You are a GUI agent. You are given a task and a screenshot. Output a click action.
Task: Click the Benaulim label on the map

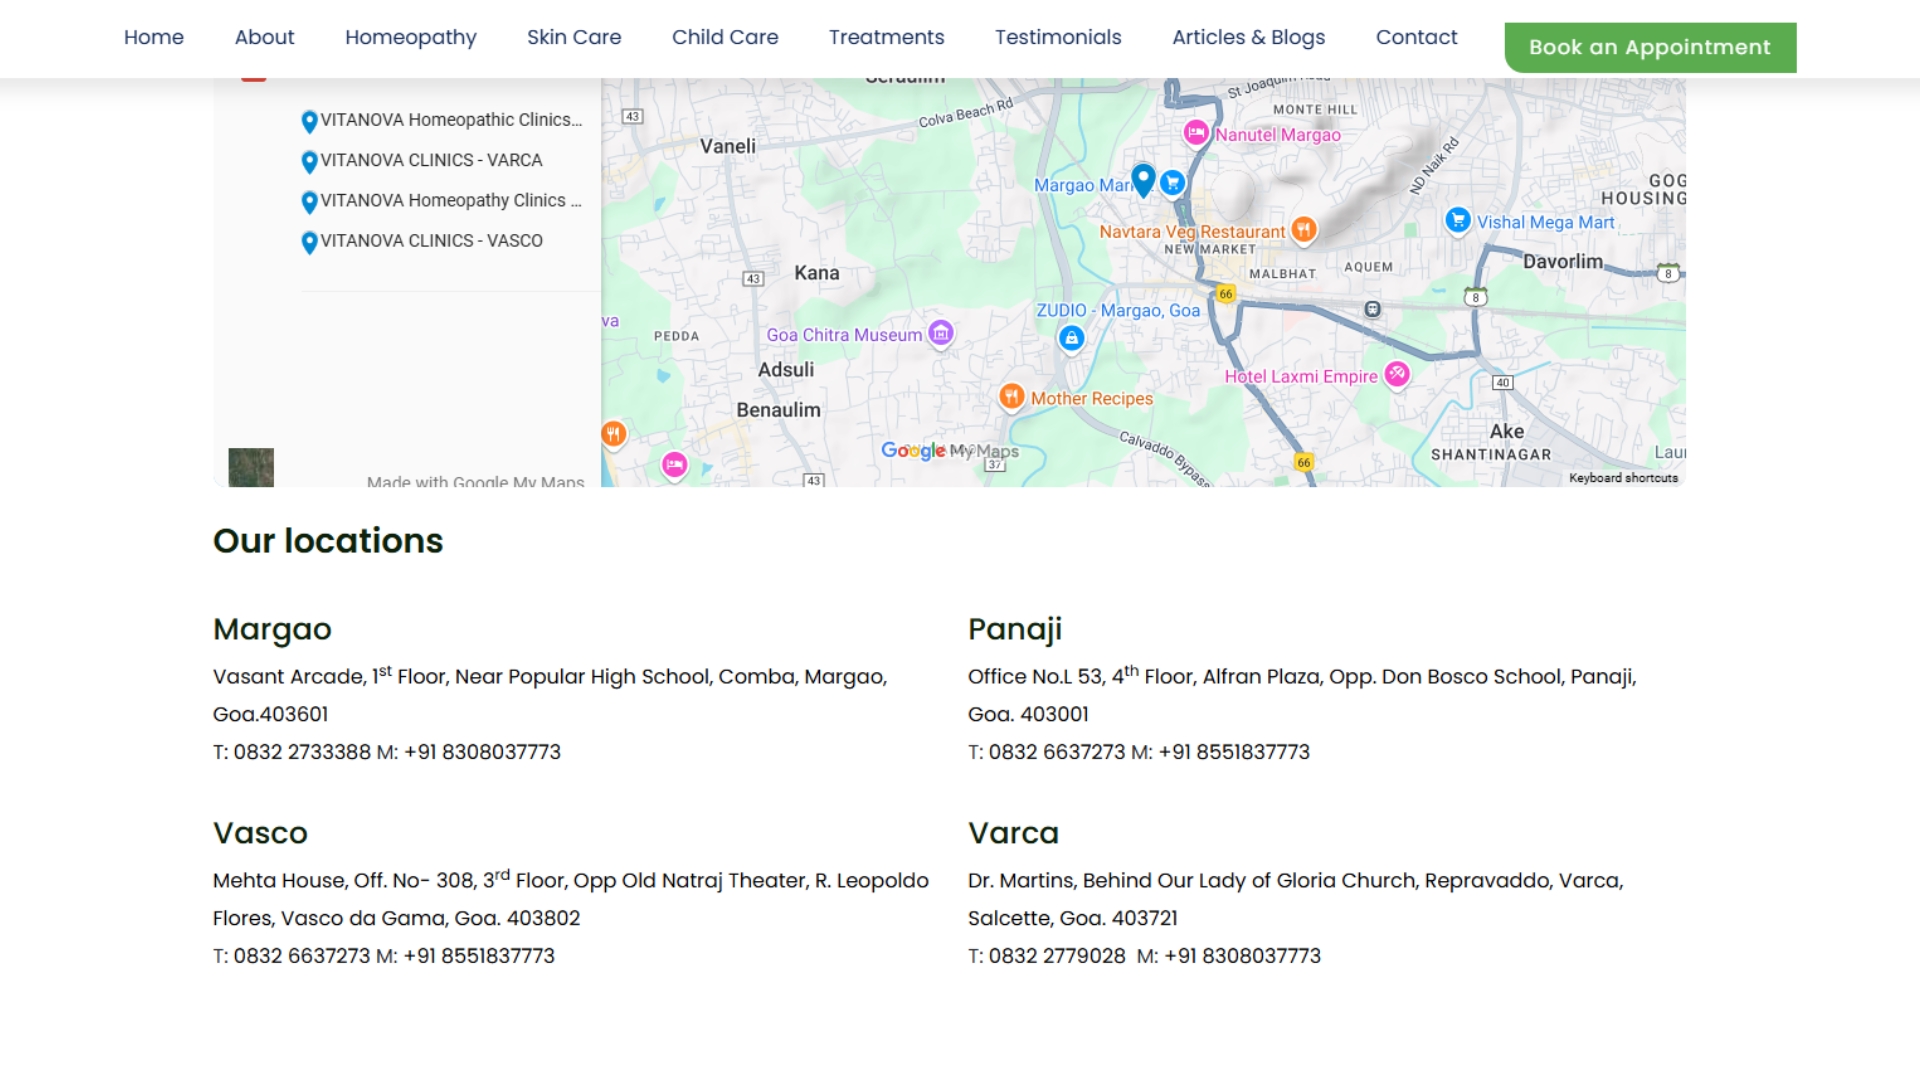(778, 410)
